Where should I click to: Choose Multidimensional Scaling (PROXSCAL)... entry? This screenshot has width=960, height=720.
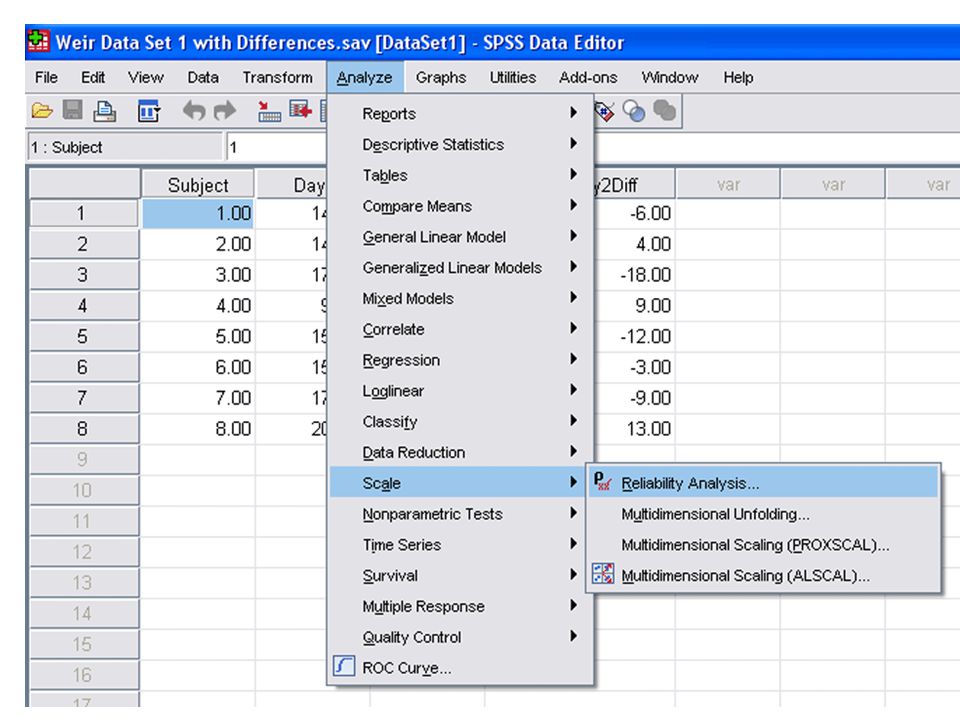coord(763,544)
